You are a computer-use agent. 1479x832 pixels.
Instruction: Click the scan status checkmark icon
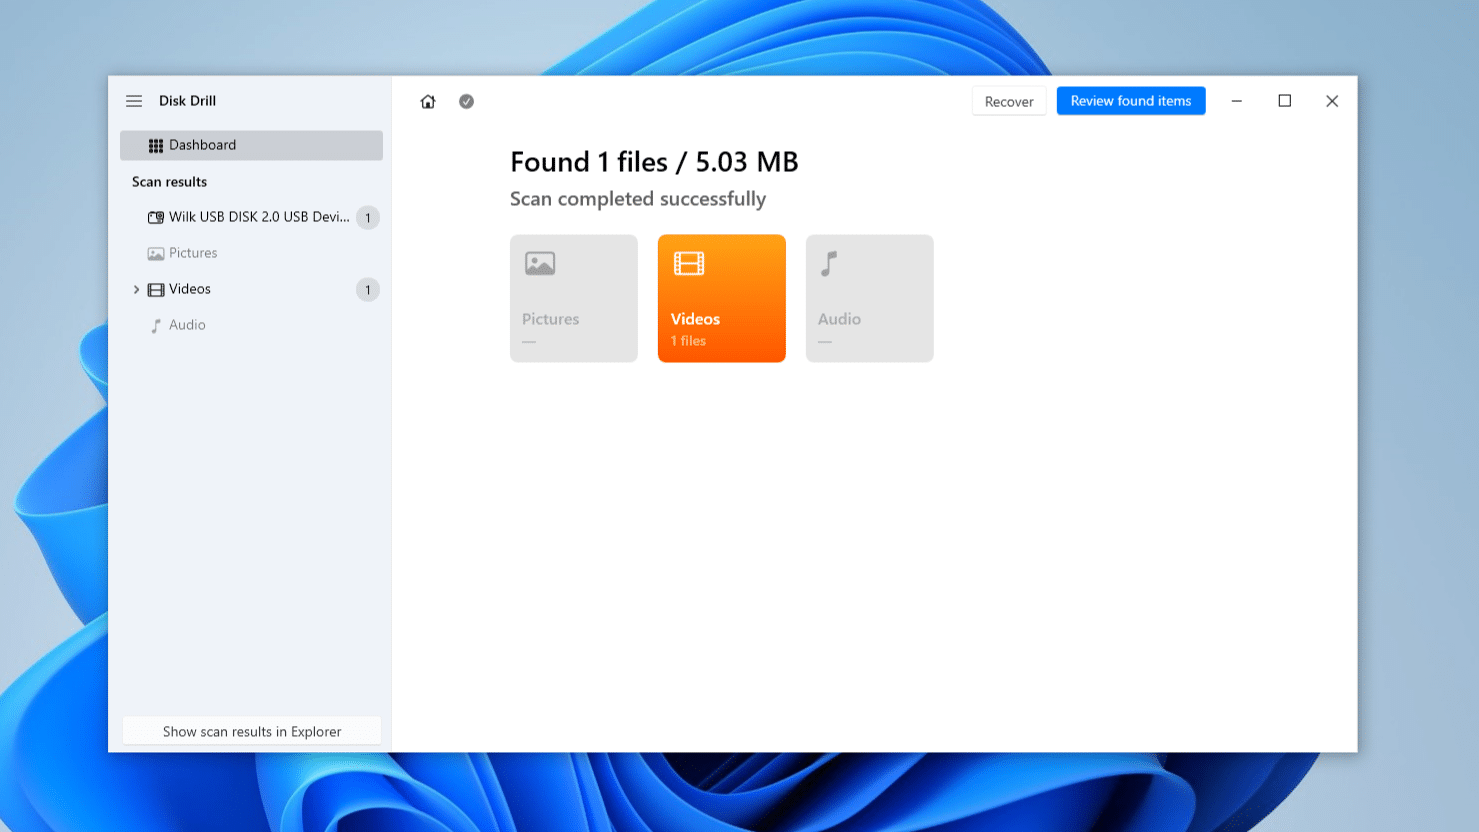coord(466,101)
